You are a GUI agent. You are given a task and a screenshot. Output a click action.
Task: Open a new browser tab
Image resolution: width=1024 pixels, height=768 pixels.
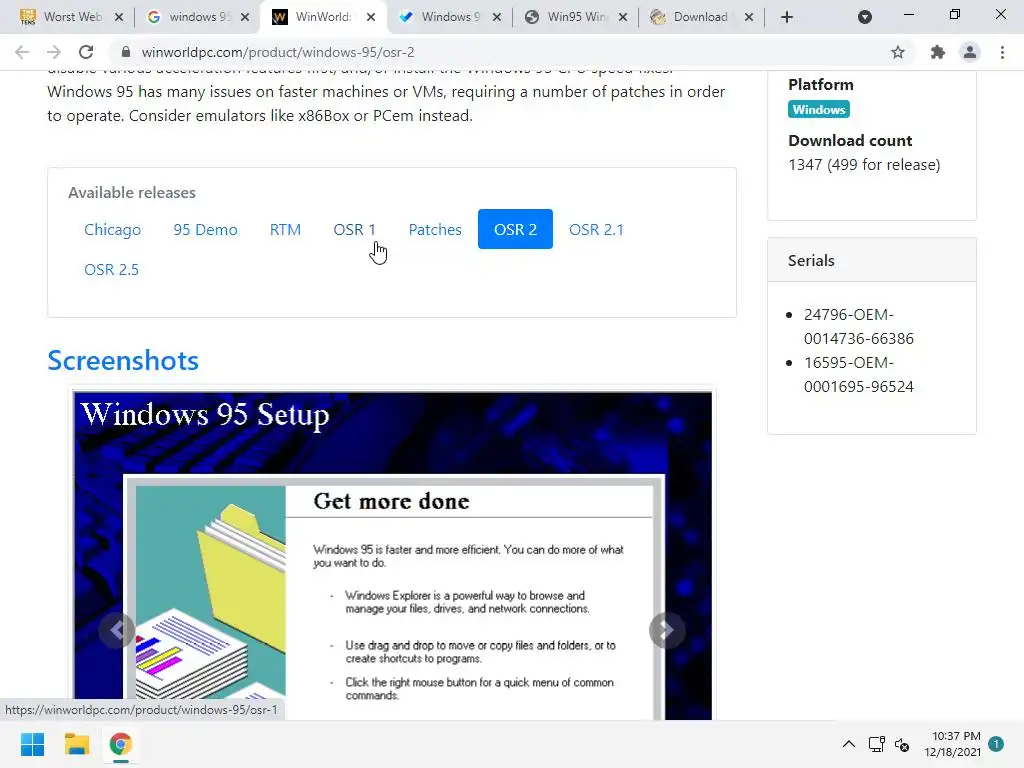(787, 17)
